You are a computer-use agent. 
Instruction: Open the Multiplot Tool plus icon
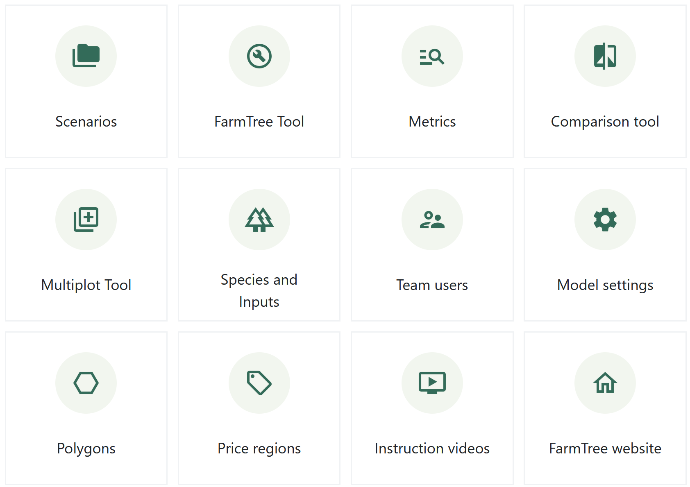click(86, 219)
